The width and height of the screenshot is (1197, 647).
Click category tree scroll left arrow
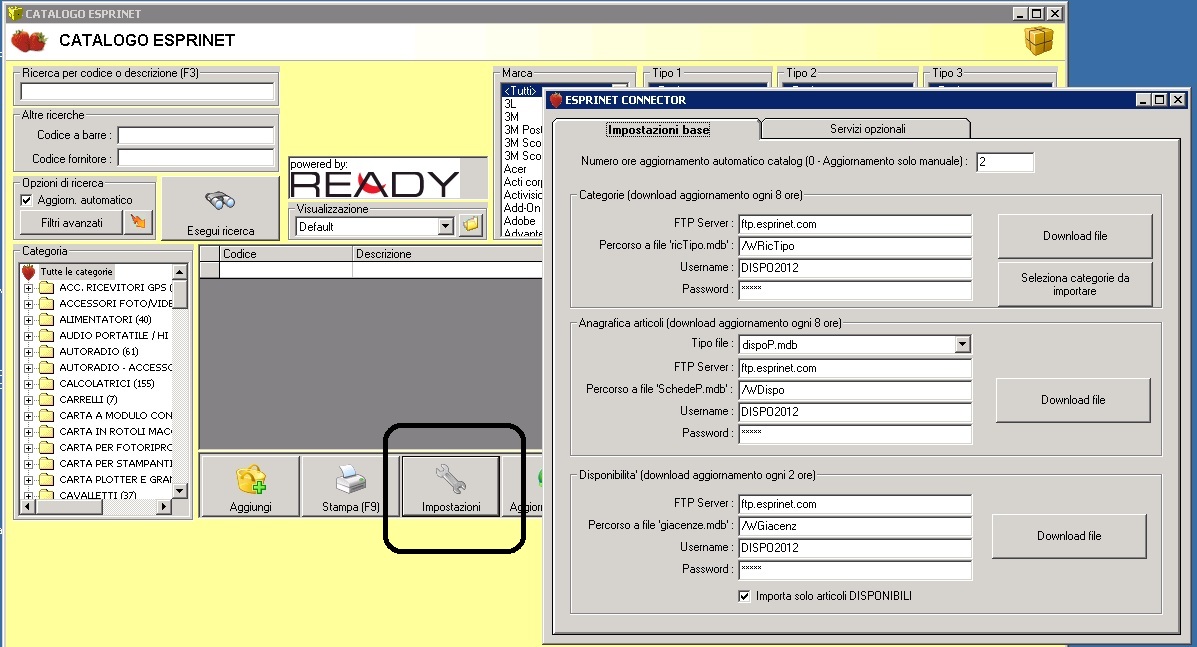tap(27, 506)
